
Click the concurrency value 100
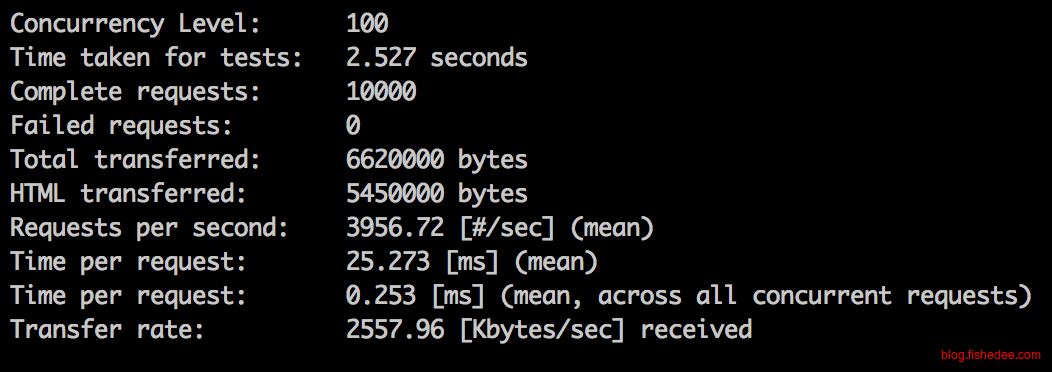[x=367, y=24]
